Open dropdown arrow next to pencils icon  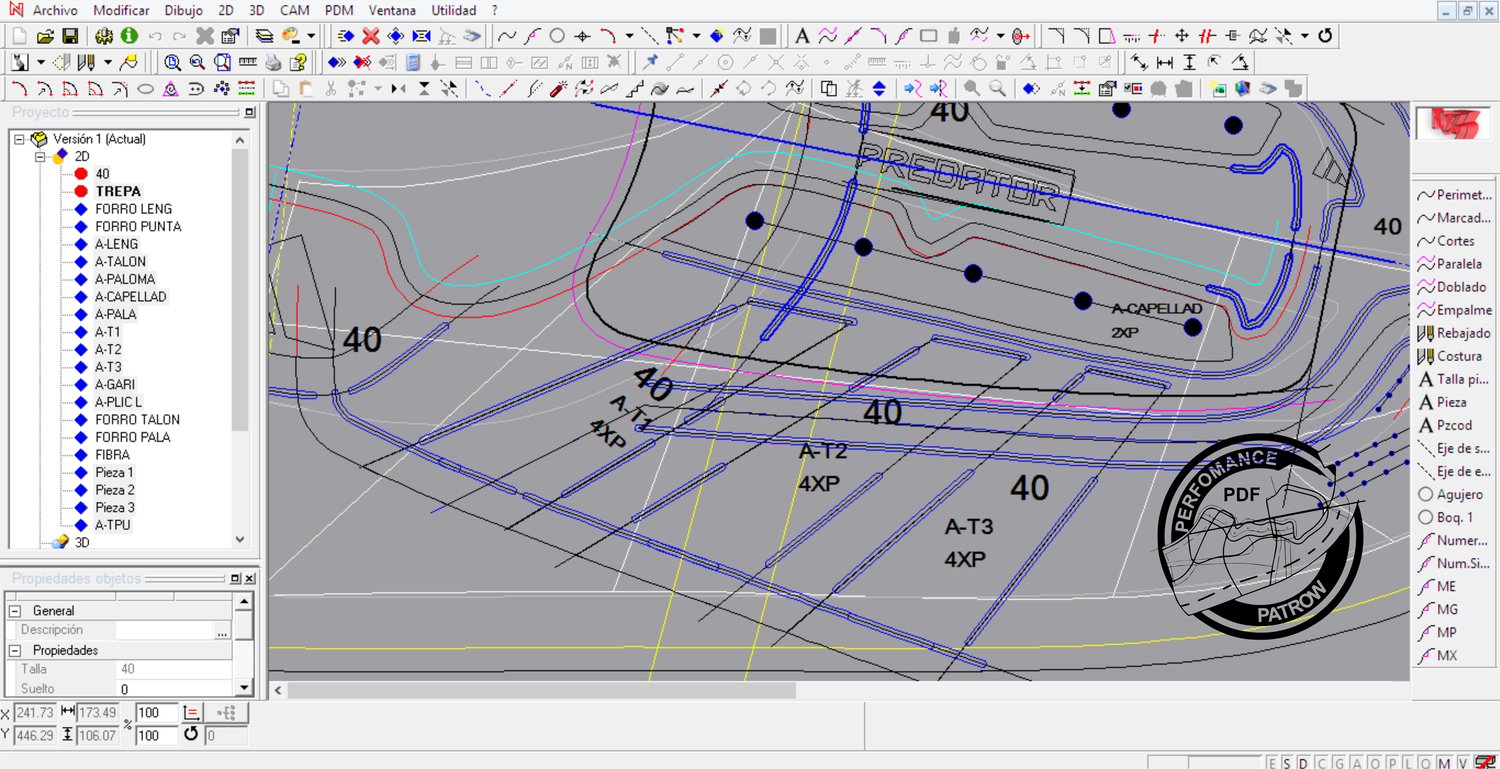coord(108,62)
